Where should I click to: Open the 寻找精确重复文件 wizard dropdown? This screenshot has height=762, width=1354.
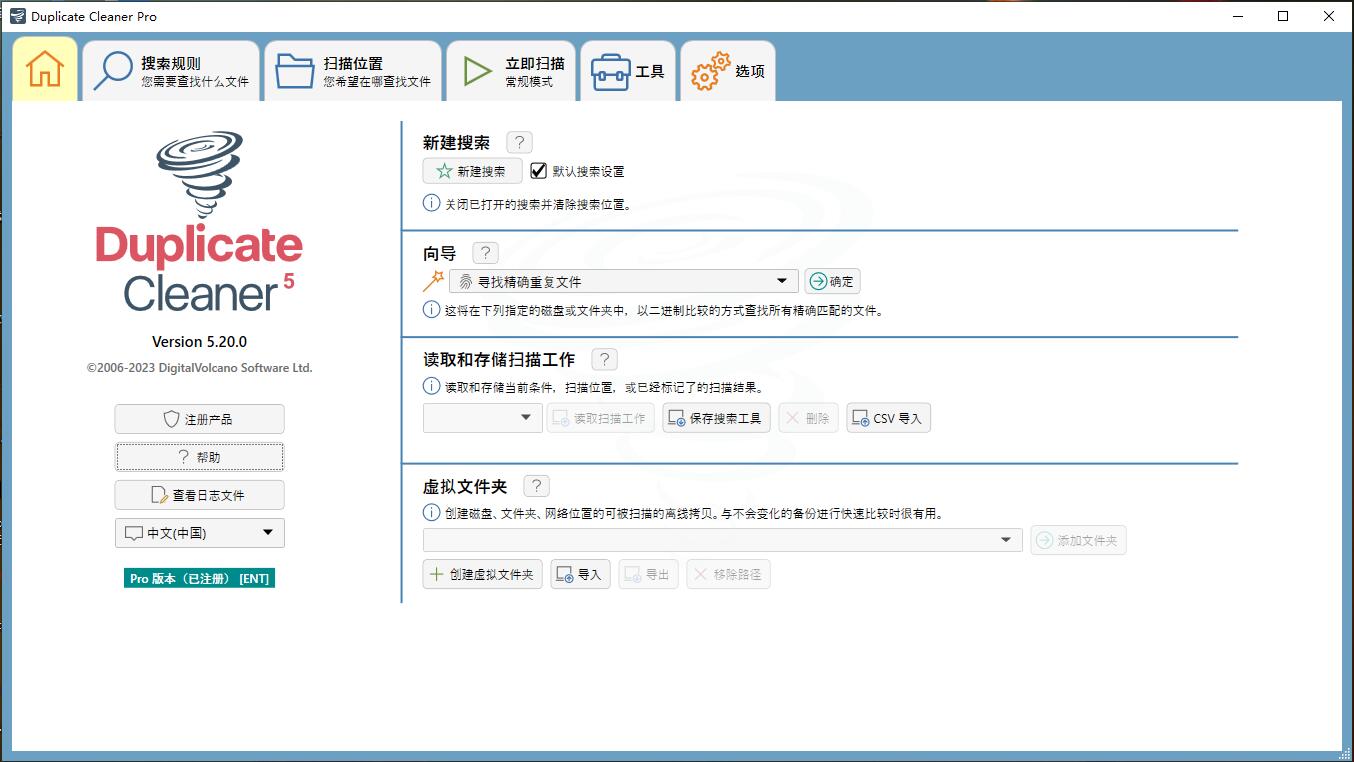pos(784,280)
